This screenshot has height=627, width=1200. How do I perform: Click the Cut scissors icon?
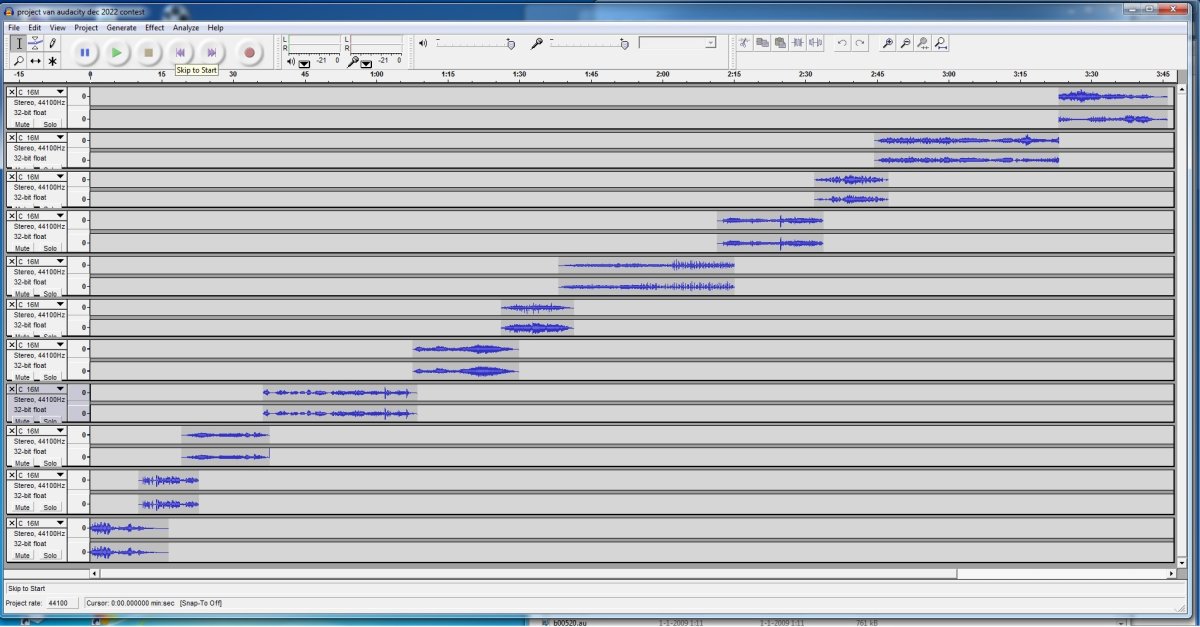point(744,43)
